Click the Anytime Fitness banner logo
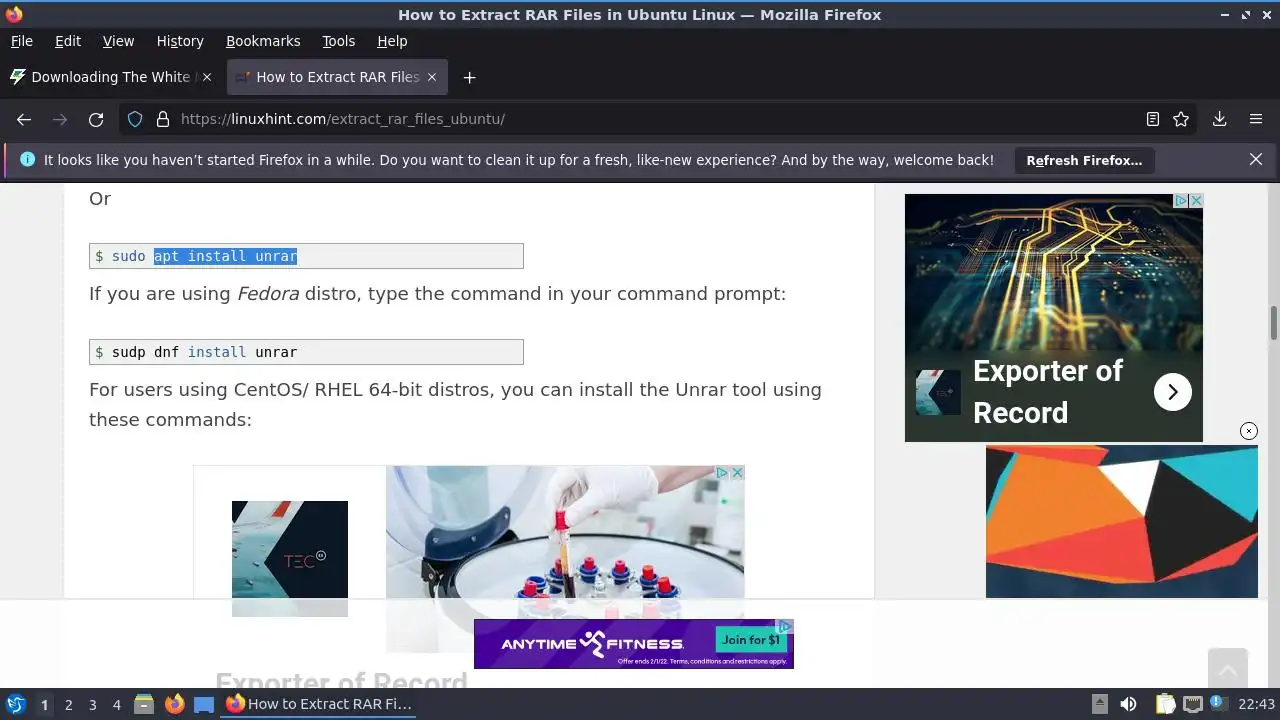Image resolution: width=1280 pixels, height=720 pixels. click(592, 644)
